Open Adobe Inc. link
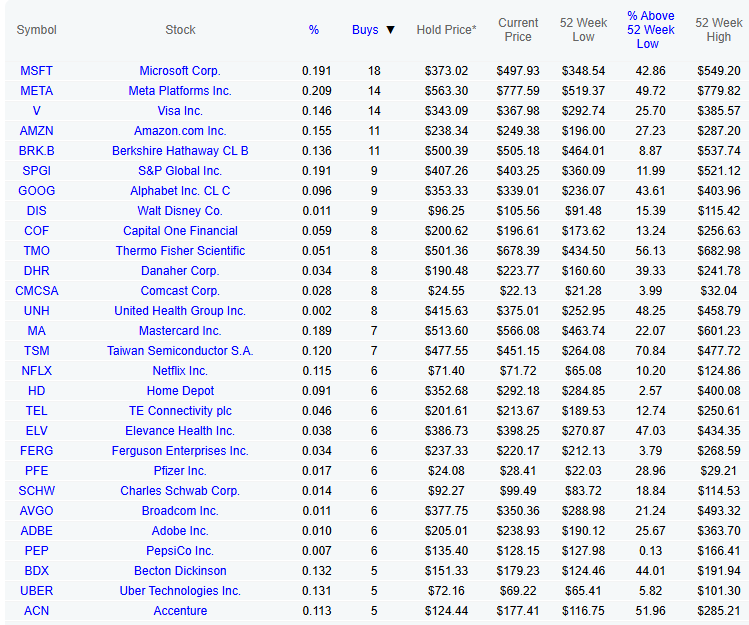 (180, 532)
